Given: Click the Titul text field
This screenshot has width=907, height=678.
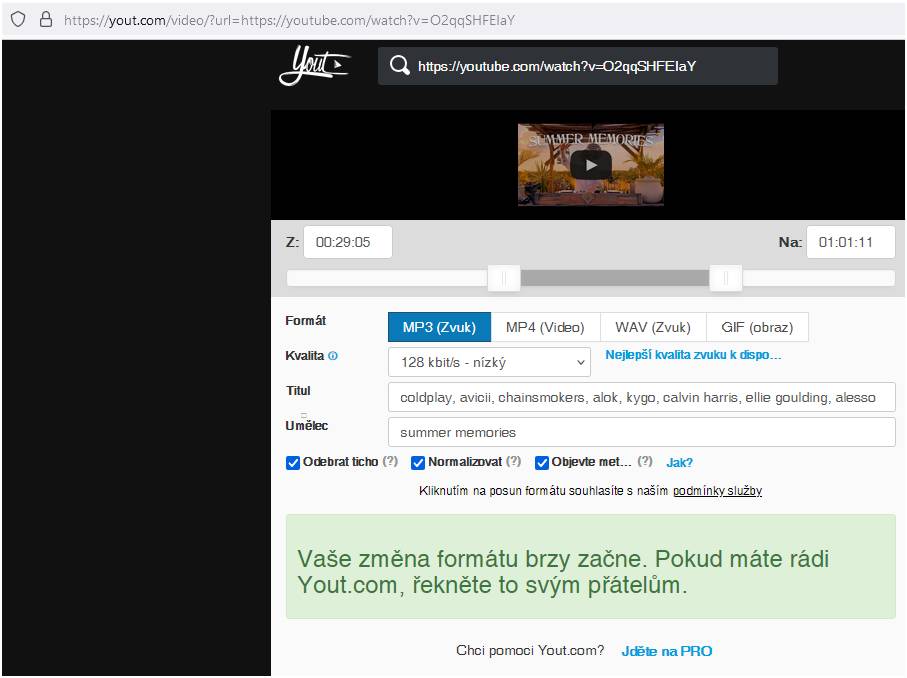Looking at the screenshot, I should (641, 397).
